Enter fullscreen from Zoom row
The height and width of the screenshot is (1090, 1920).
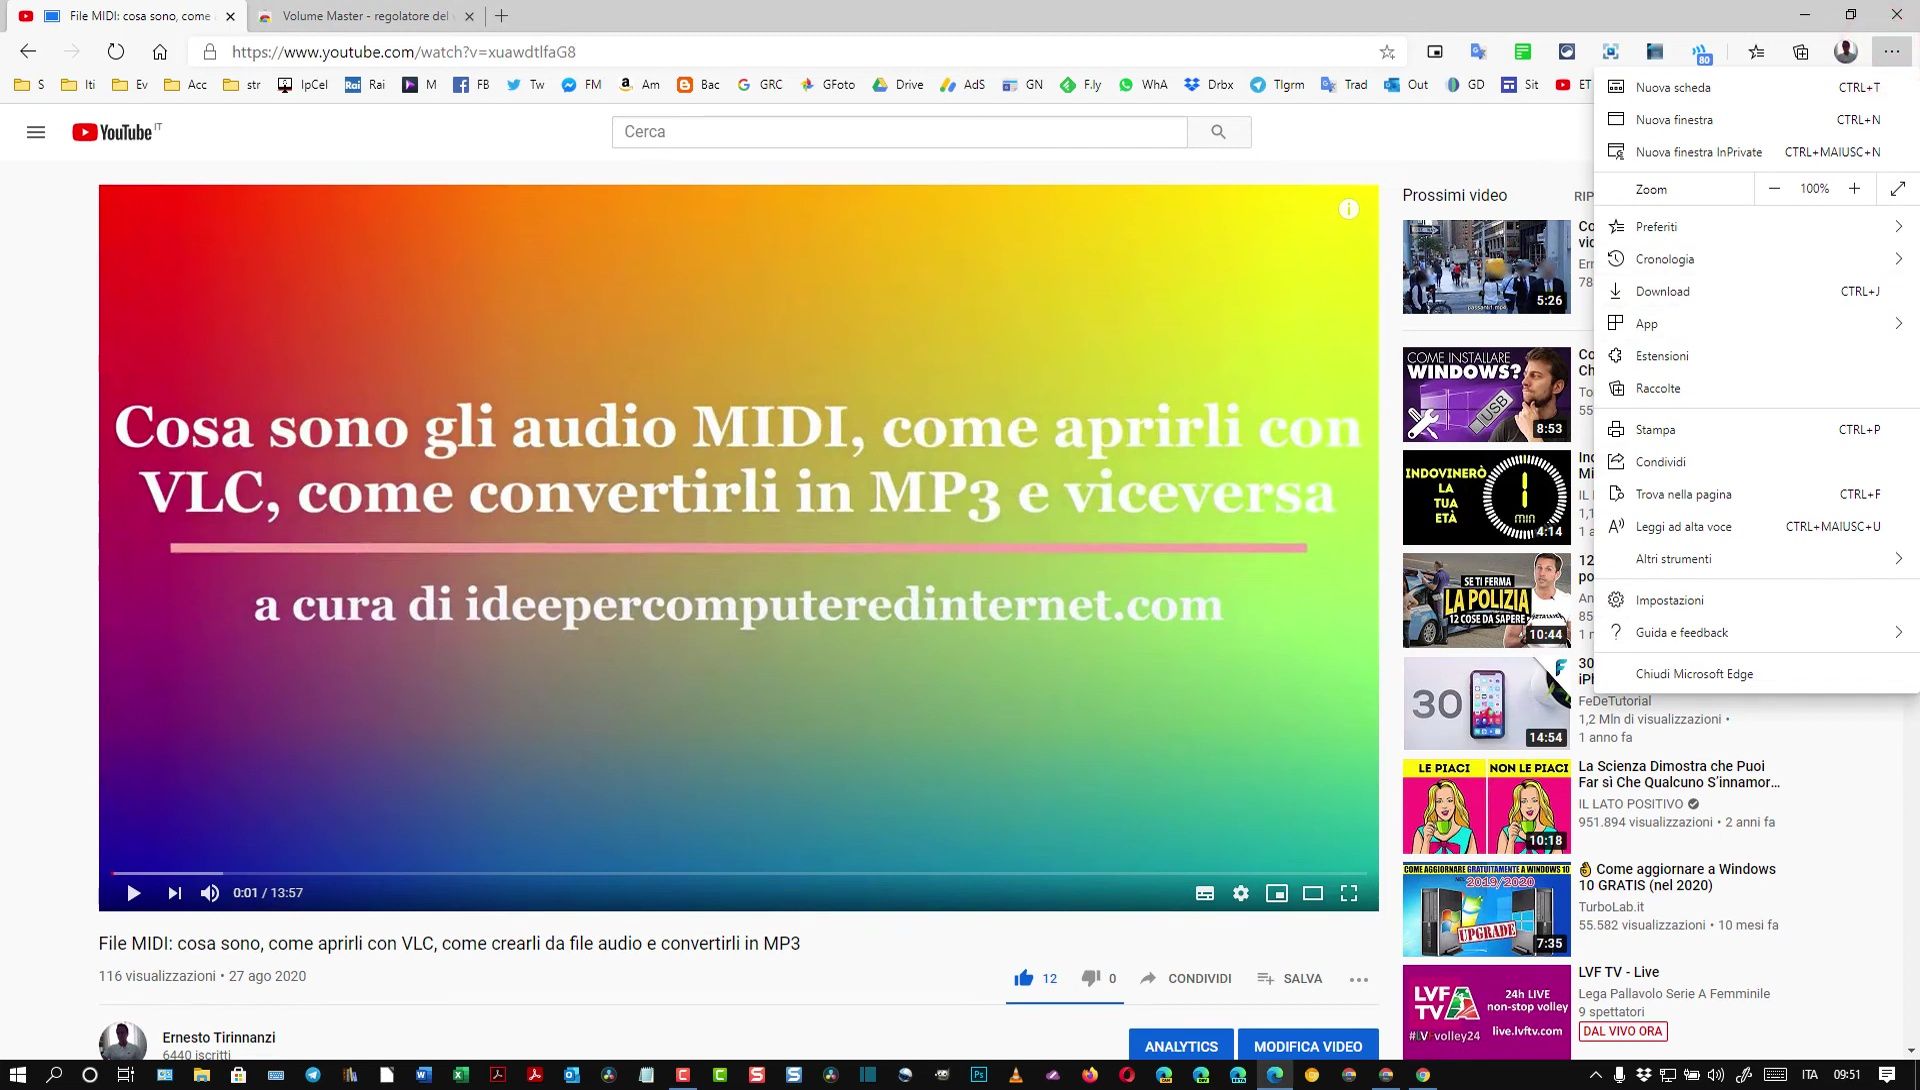tap(1898, 189)
